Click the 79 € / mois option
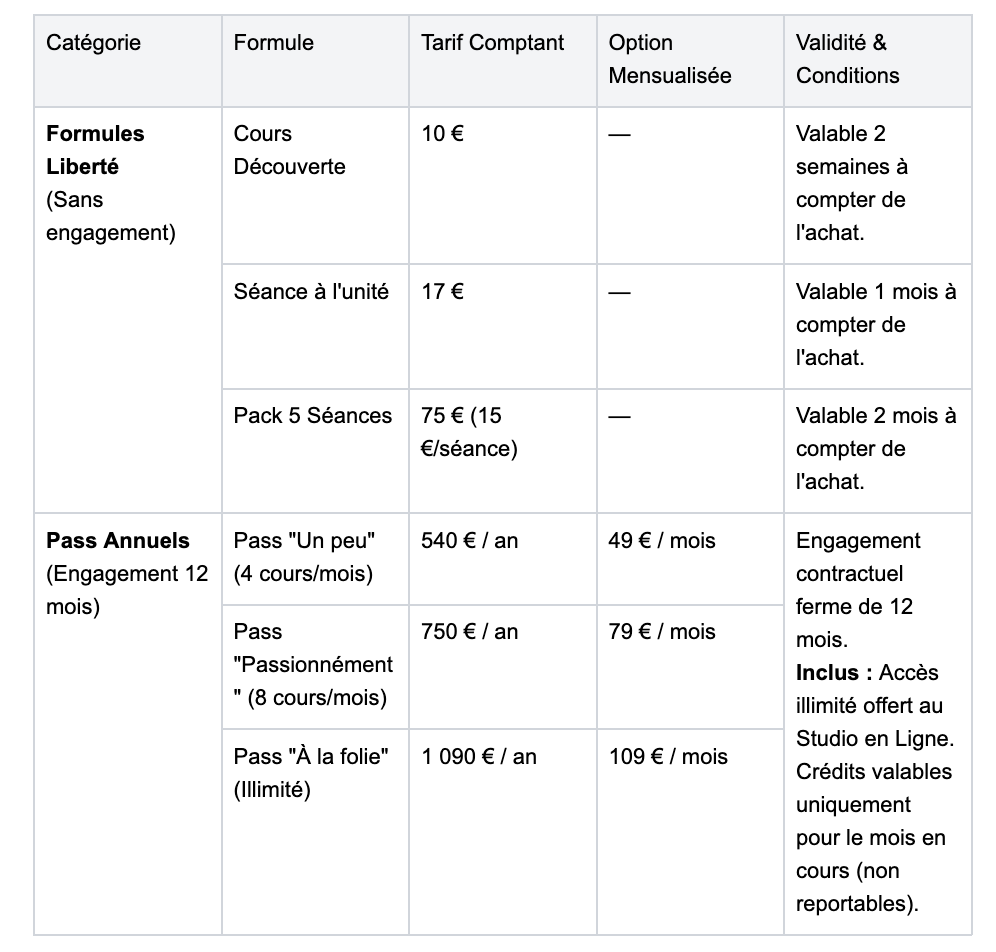This screenshot has height=952, width=996. pyautogui.click(x=662, y=632)
